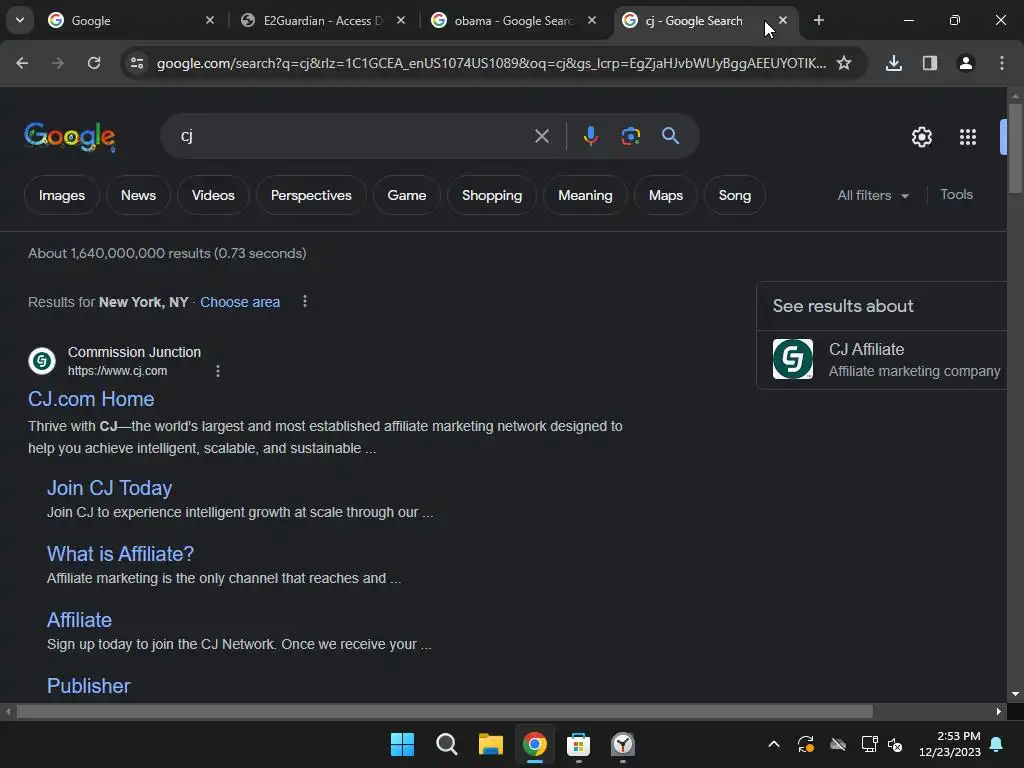Bookmark this page with the star

[x=844, y=63]
